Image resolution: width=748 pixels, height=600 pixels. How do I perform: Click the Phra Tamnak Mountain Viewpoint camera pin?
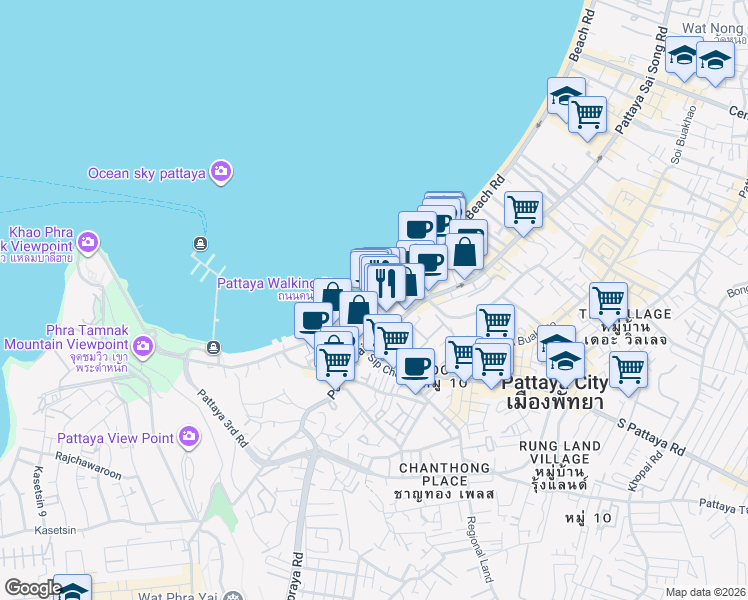click(x=143, y=345)
